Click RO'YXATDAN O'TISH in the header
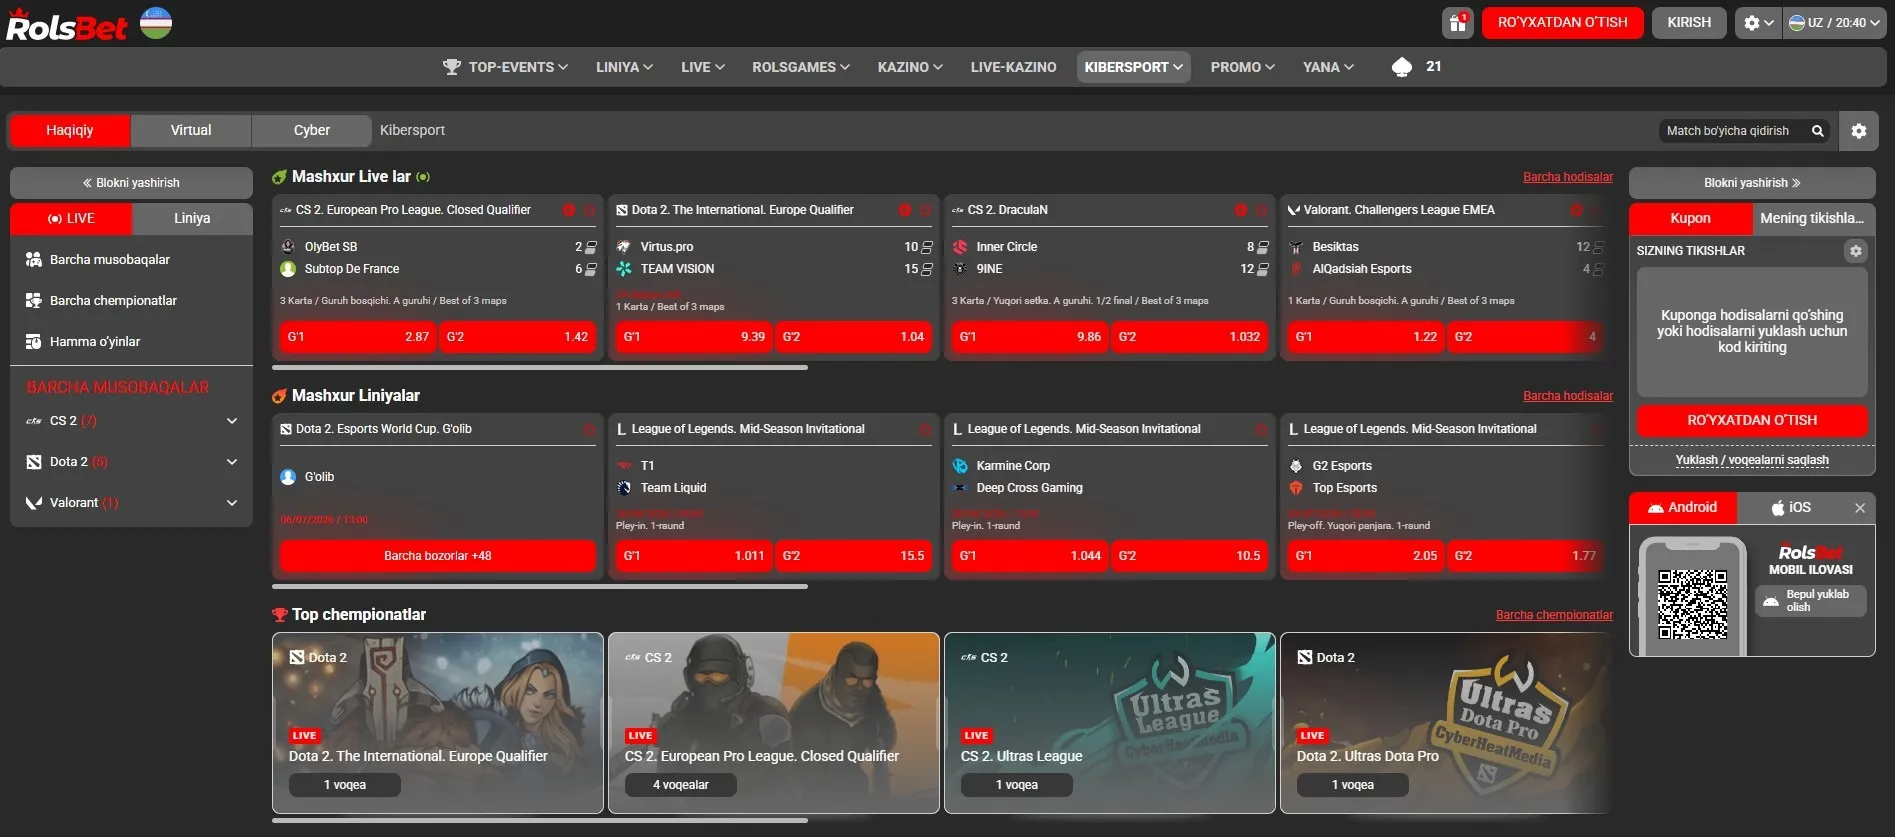The image size is (1895, 837). (x=1563, y=22)
